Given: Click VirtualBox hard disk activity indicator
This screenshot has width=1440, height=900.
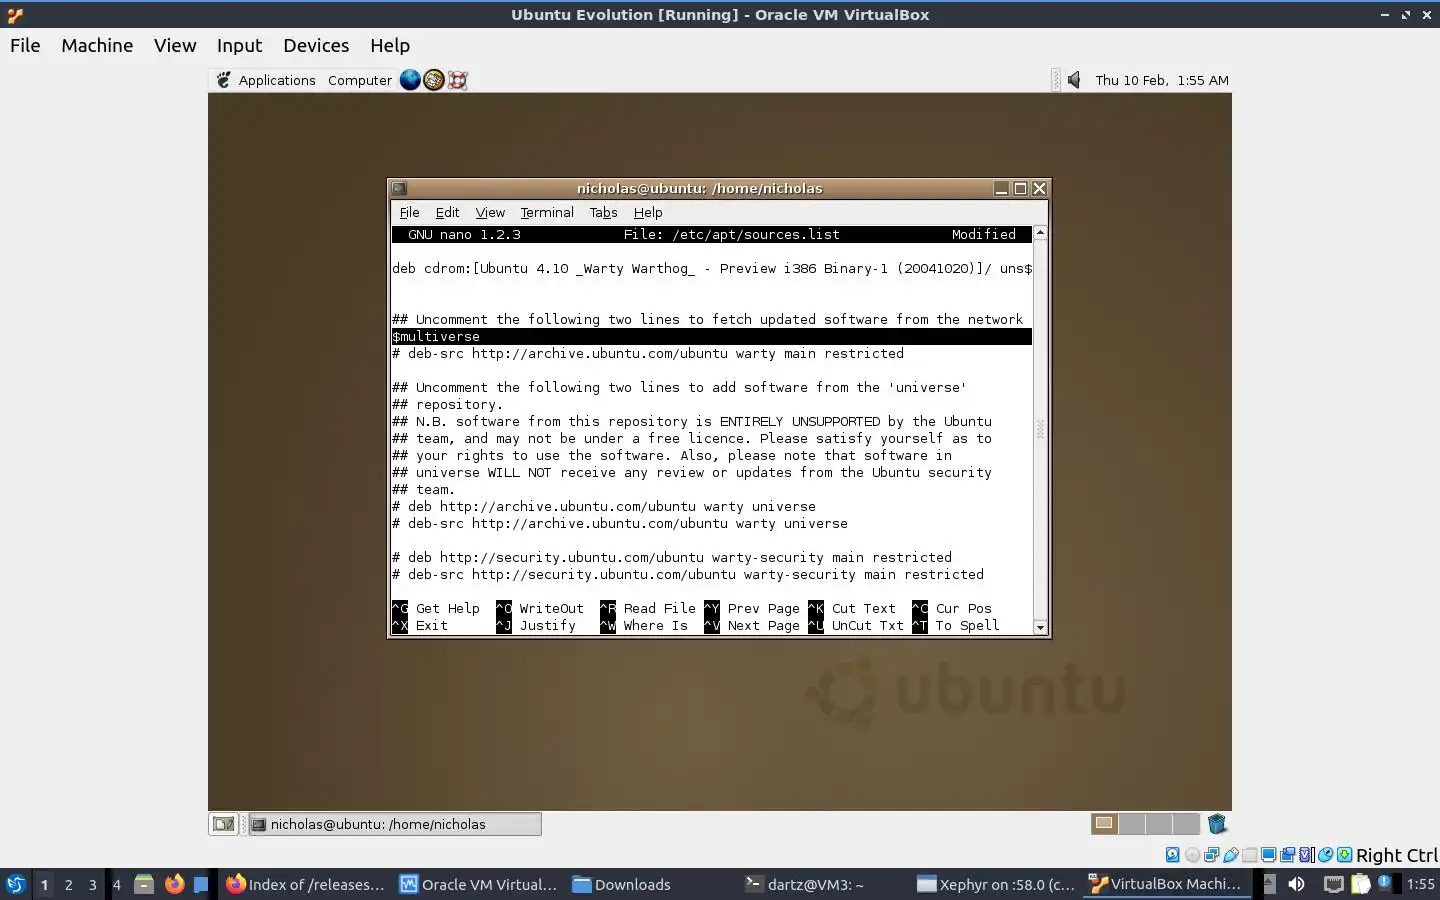Looking at the screenshot, I should click(x=1173, y=855).
